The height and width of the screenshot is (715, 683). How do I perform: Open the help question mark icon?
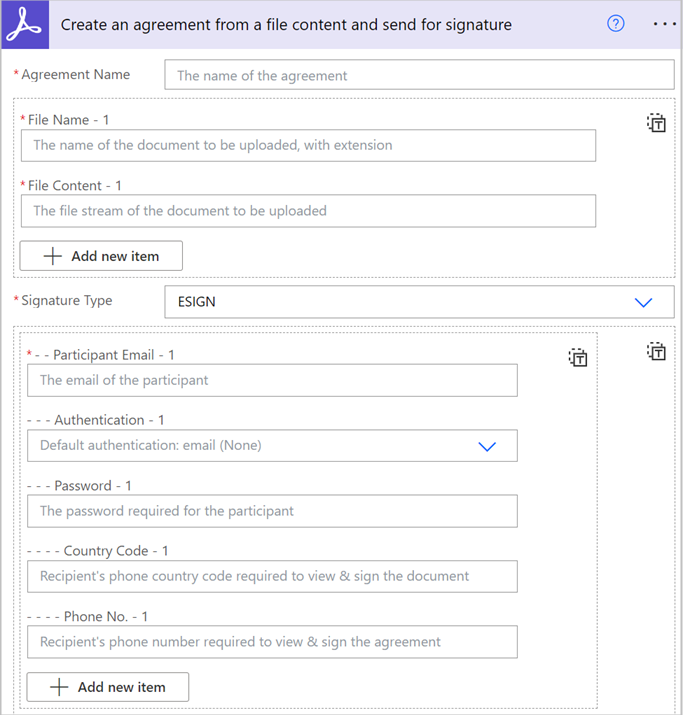616,24
